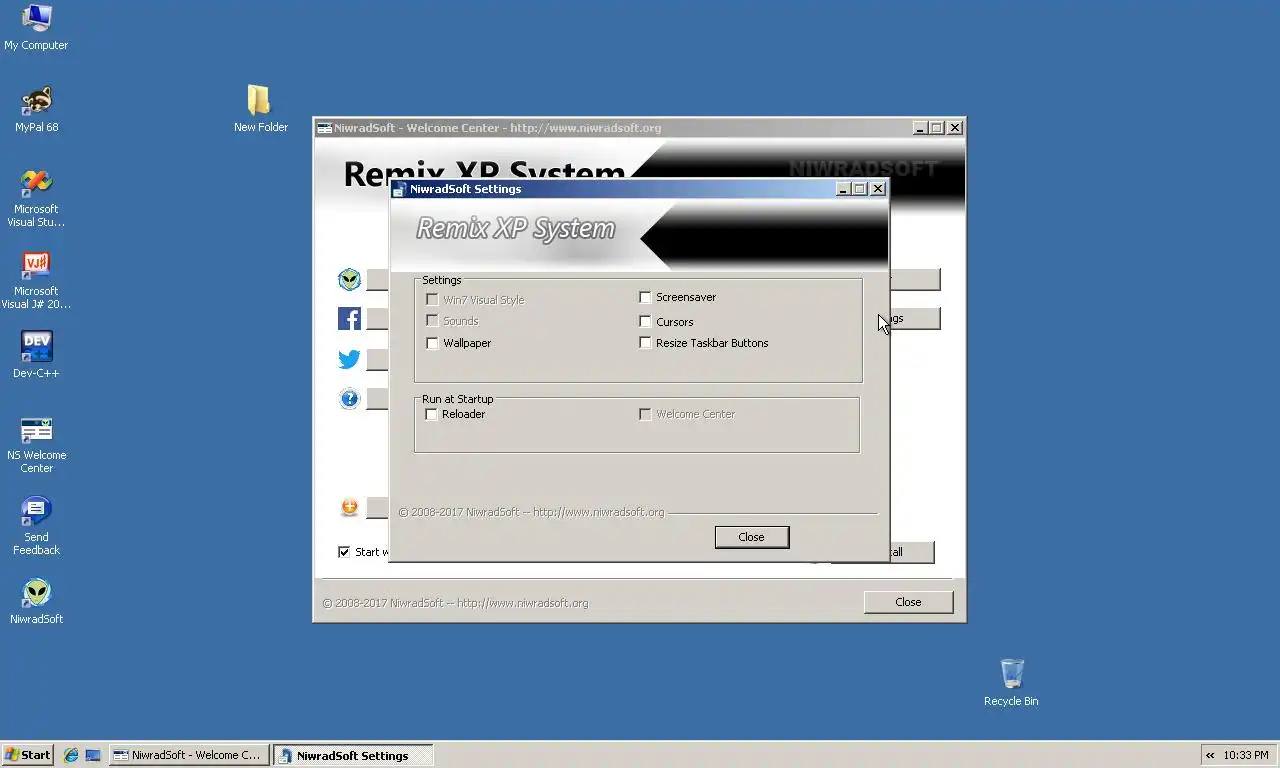Minimize the Welcome Center window
Viewport: 1280px width, 768px height.
(920, 128)
